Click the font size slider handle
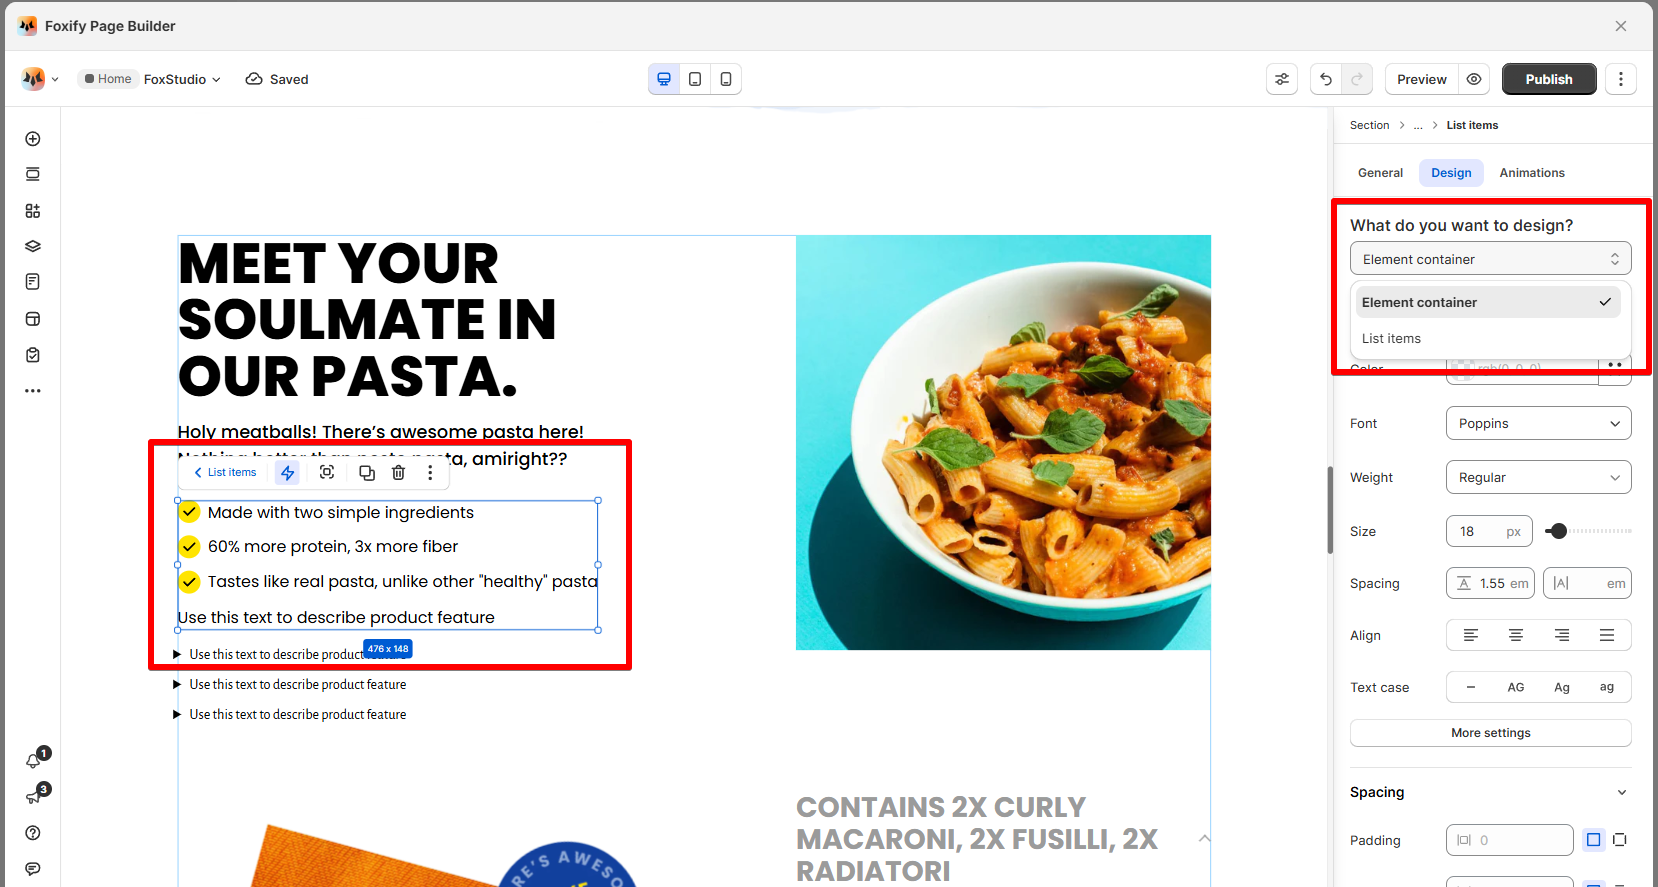1658x887 pixels. (1557, 531)
